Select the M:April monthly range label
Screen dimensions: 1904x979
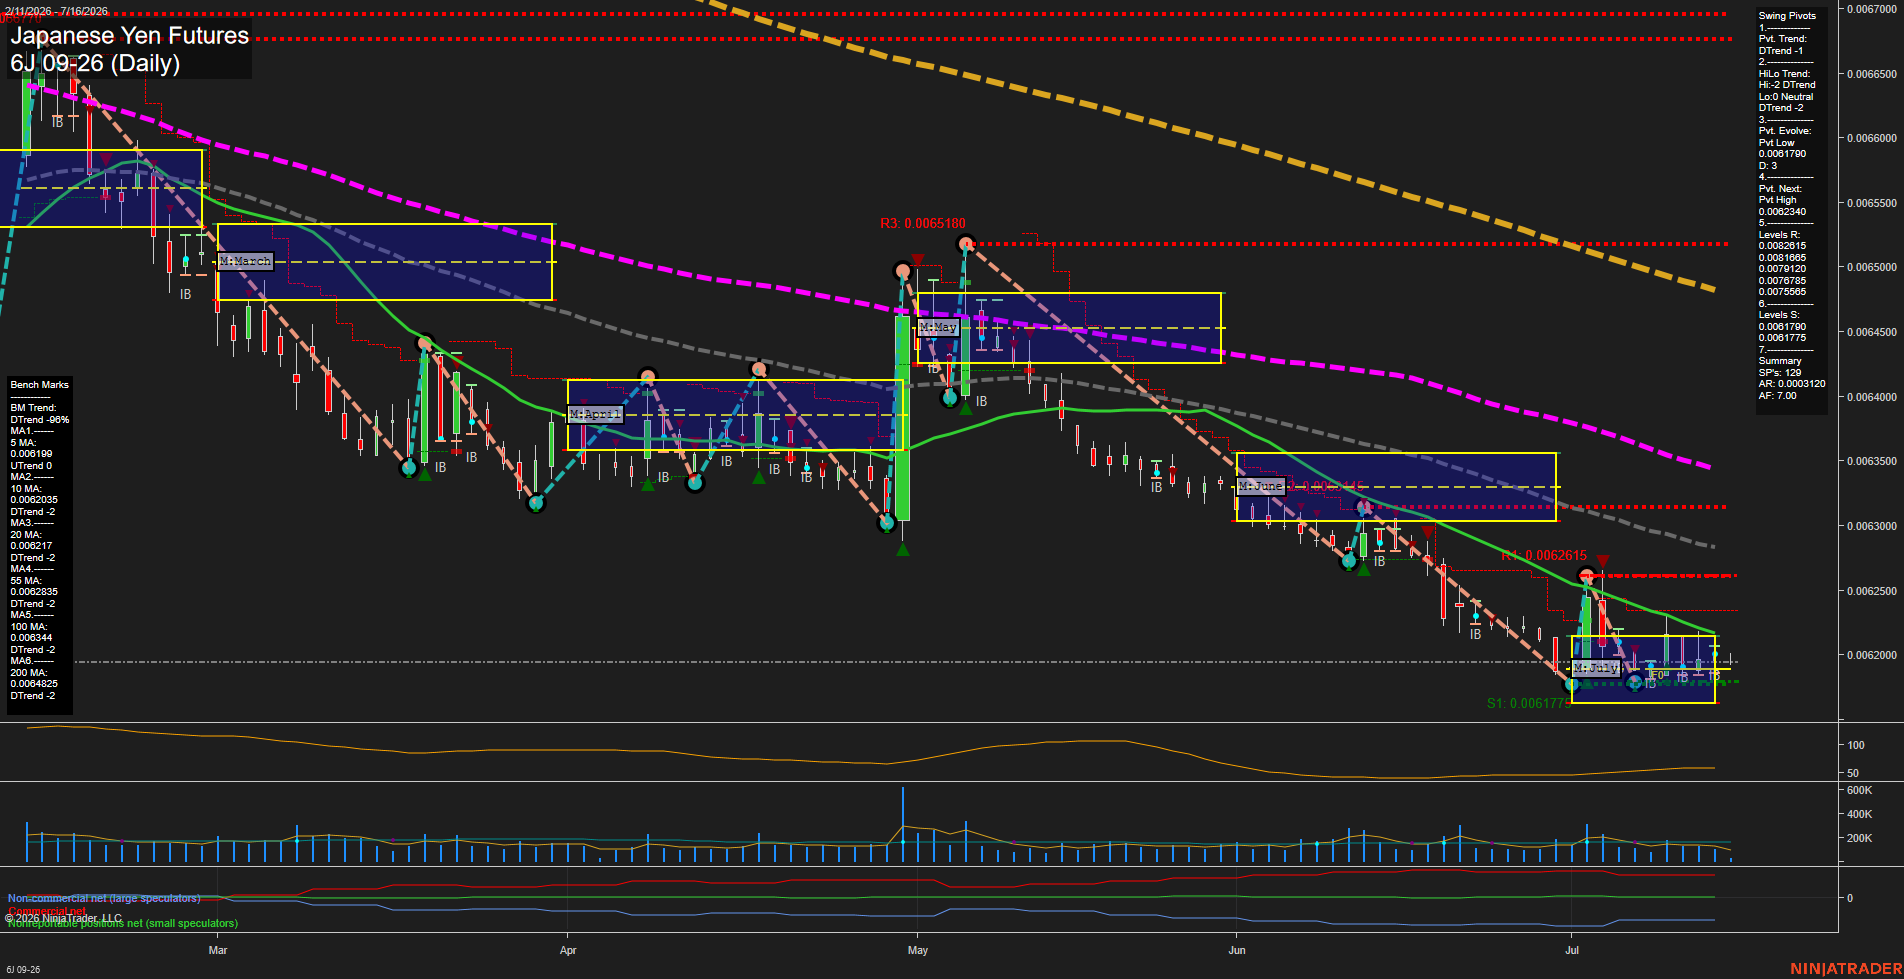point(595,414)
